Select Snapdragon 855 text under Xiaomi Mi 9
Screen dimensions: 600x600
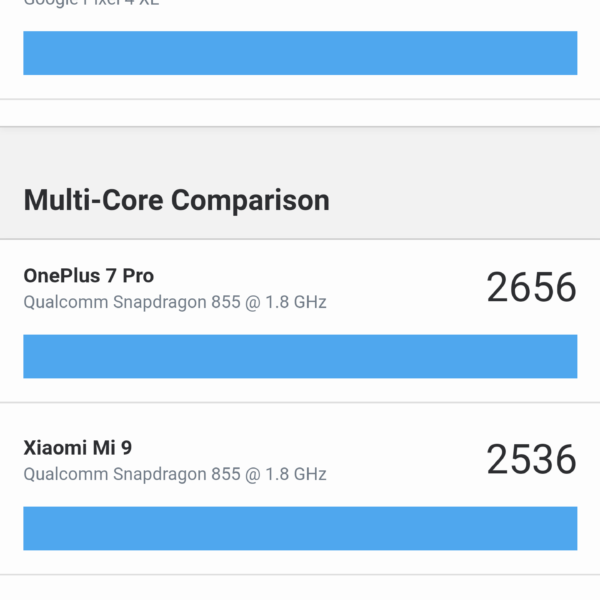[x=174, y=473]
